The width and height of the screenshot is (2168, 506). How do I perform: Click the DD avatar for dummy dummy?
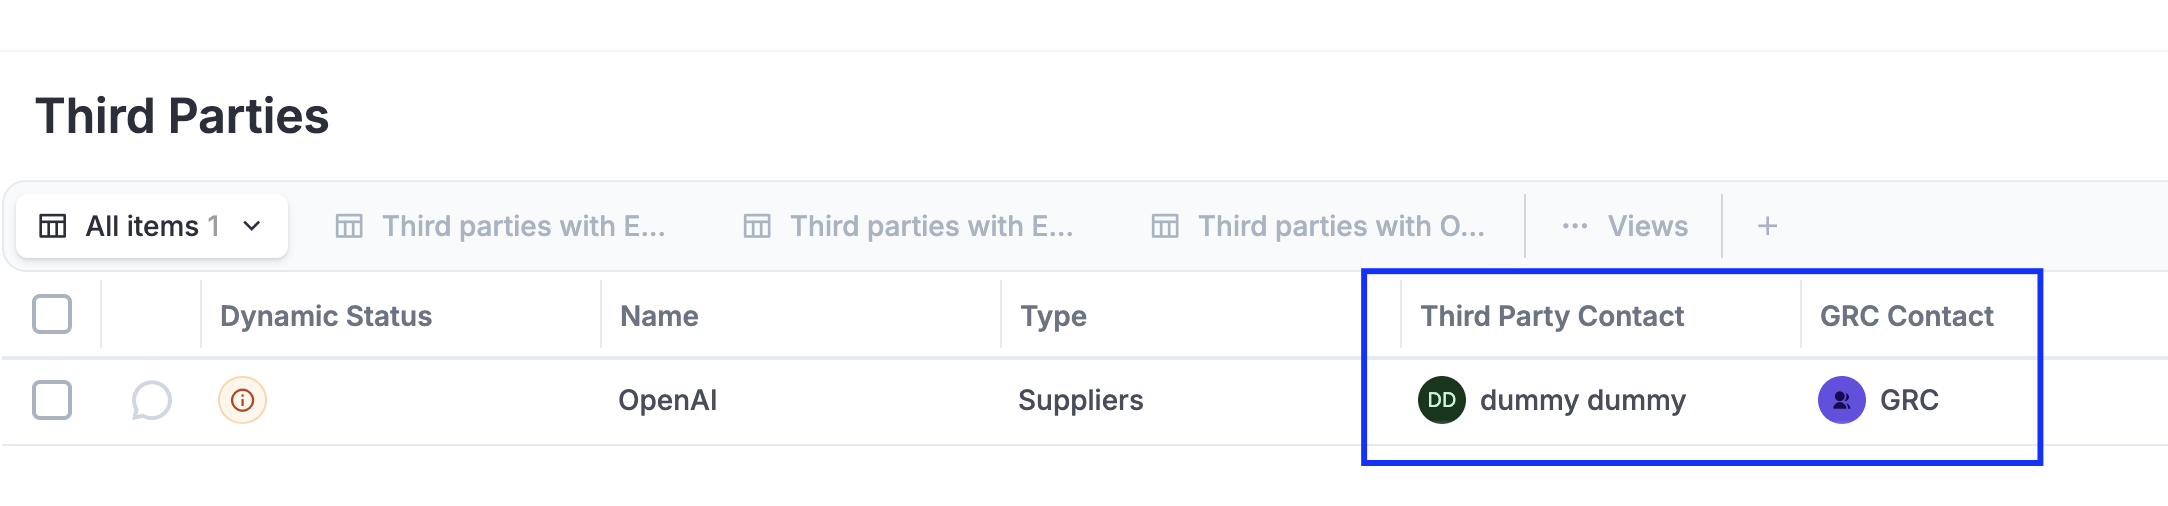click(1441, 400)
